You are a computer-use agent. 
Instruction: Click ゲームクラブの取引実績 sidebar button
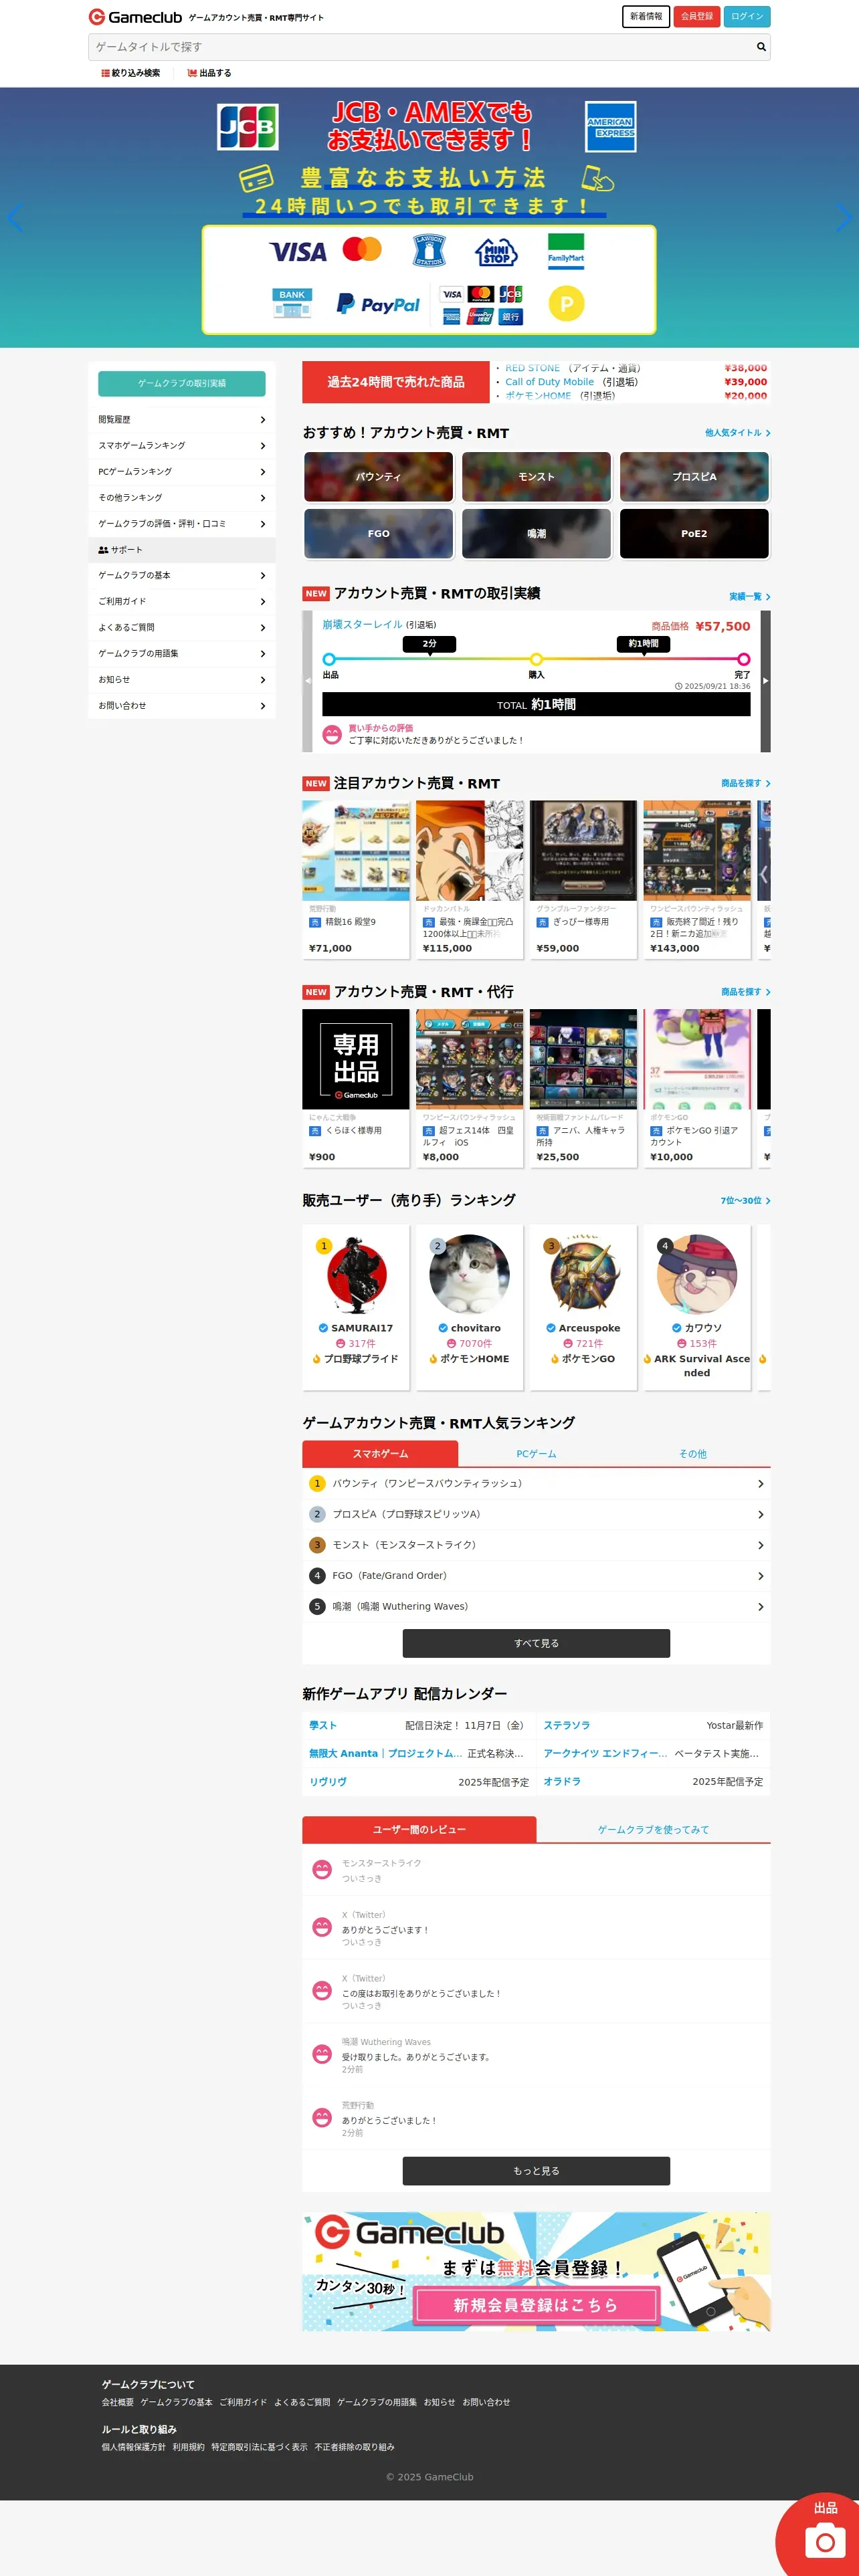click(182, 383)
